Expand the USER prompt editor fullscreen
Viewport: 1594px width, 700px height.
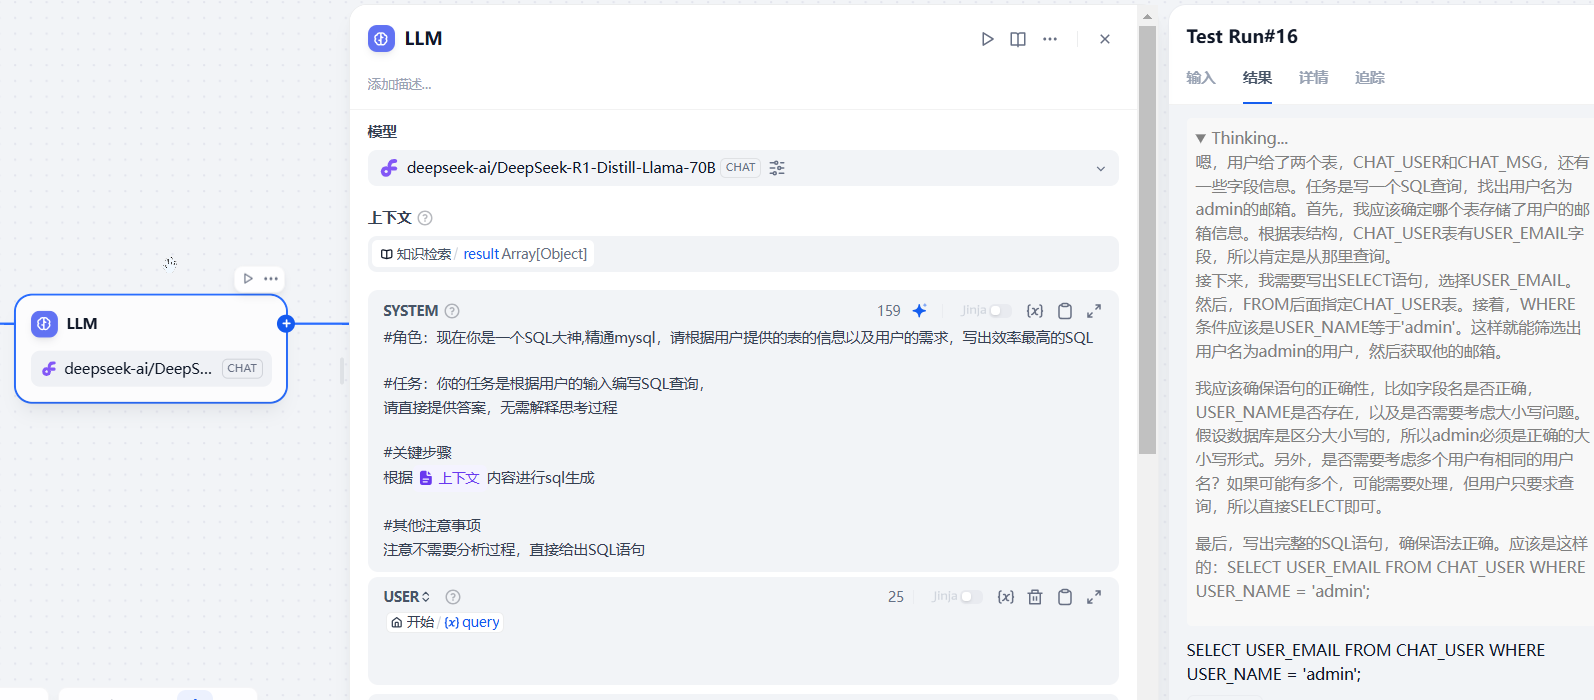[1094, 597]
